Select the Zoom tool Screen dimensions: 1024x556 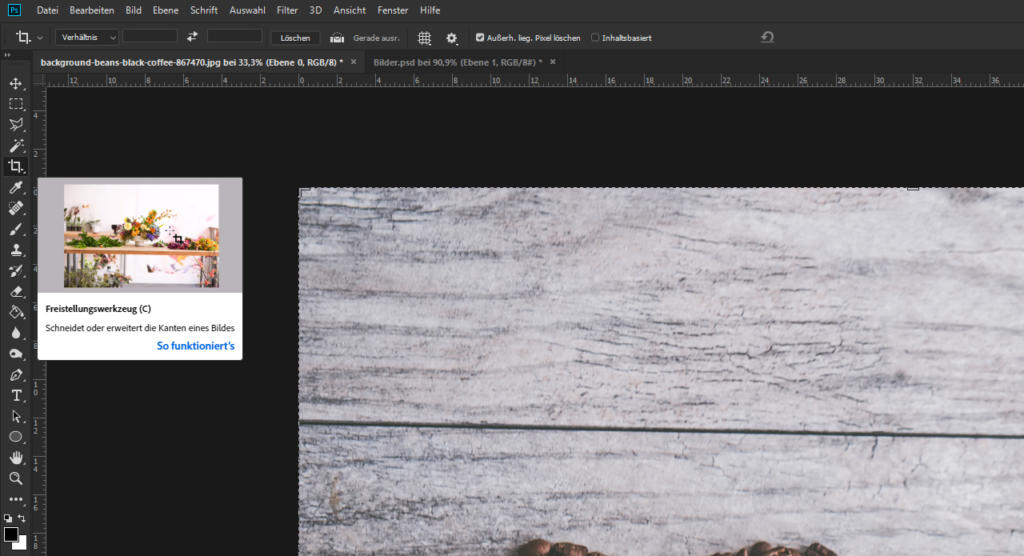(x=16, y=478)
